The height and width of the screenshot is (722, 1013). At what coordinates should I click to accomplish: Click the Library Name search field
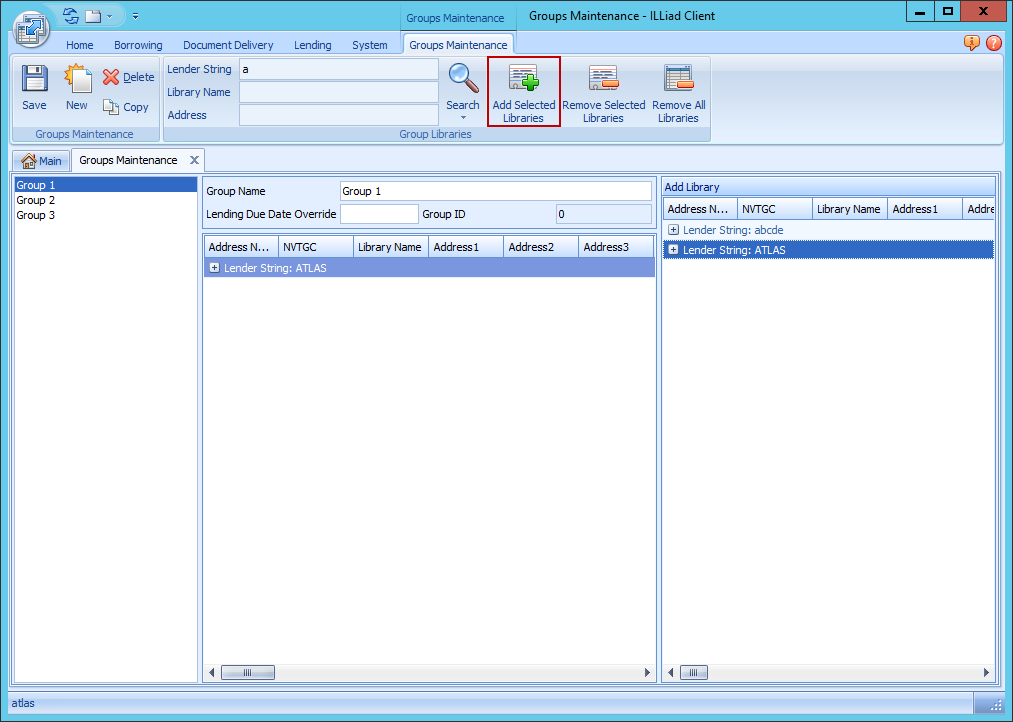pos(338,92)
